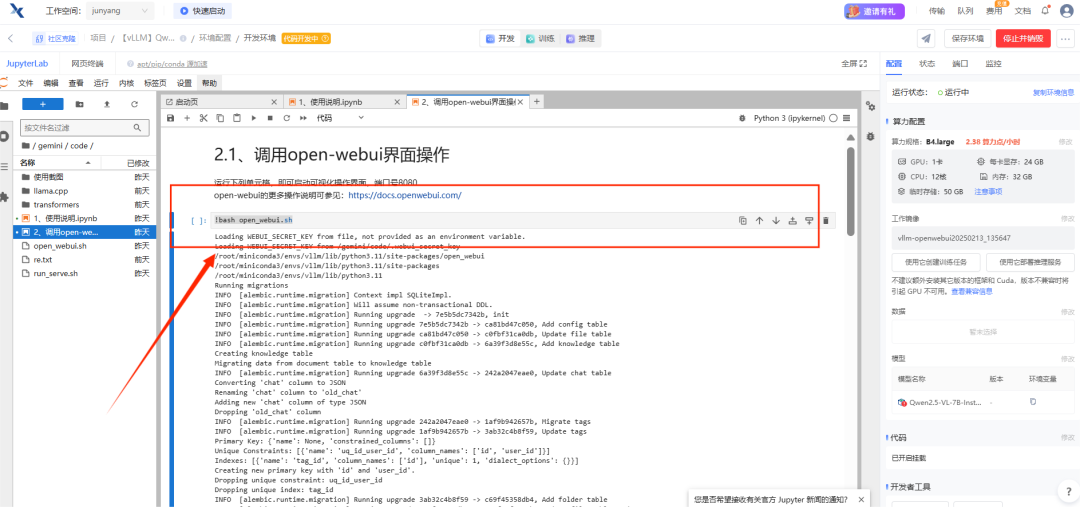The height and width of the screenshot is (507, 1080).
Task: Click the 使用它创建训练任务 button
Action: [x=936, y=262]
